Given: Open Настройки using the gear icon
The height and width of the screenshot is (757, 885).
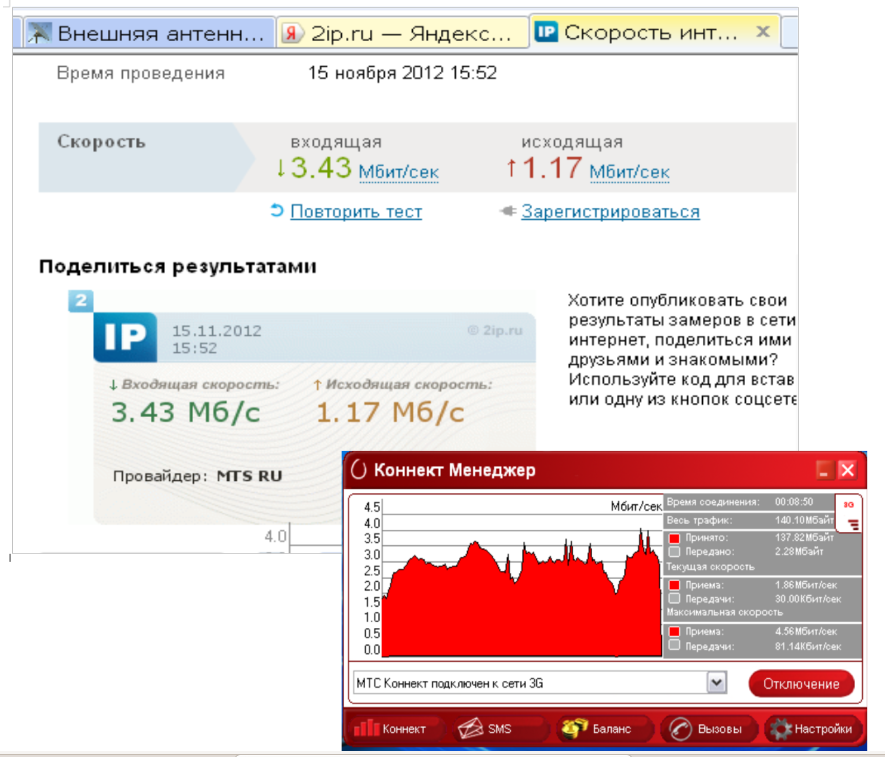Looking at the screenshot, I should click(783, 729).
